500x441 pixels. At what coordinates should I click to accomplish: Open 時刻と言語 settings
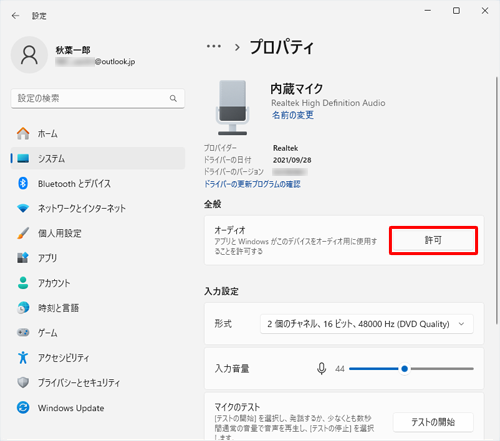(98, 308)
